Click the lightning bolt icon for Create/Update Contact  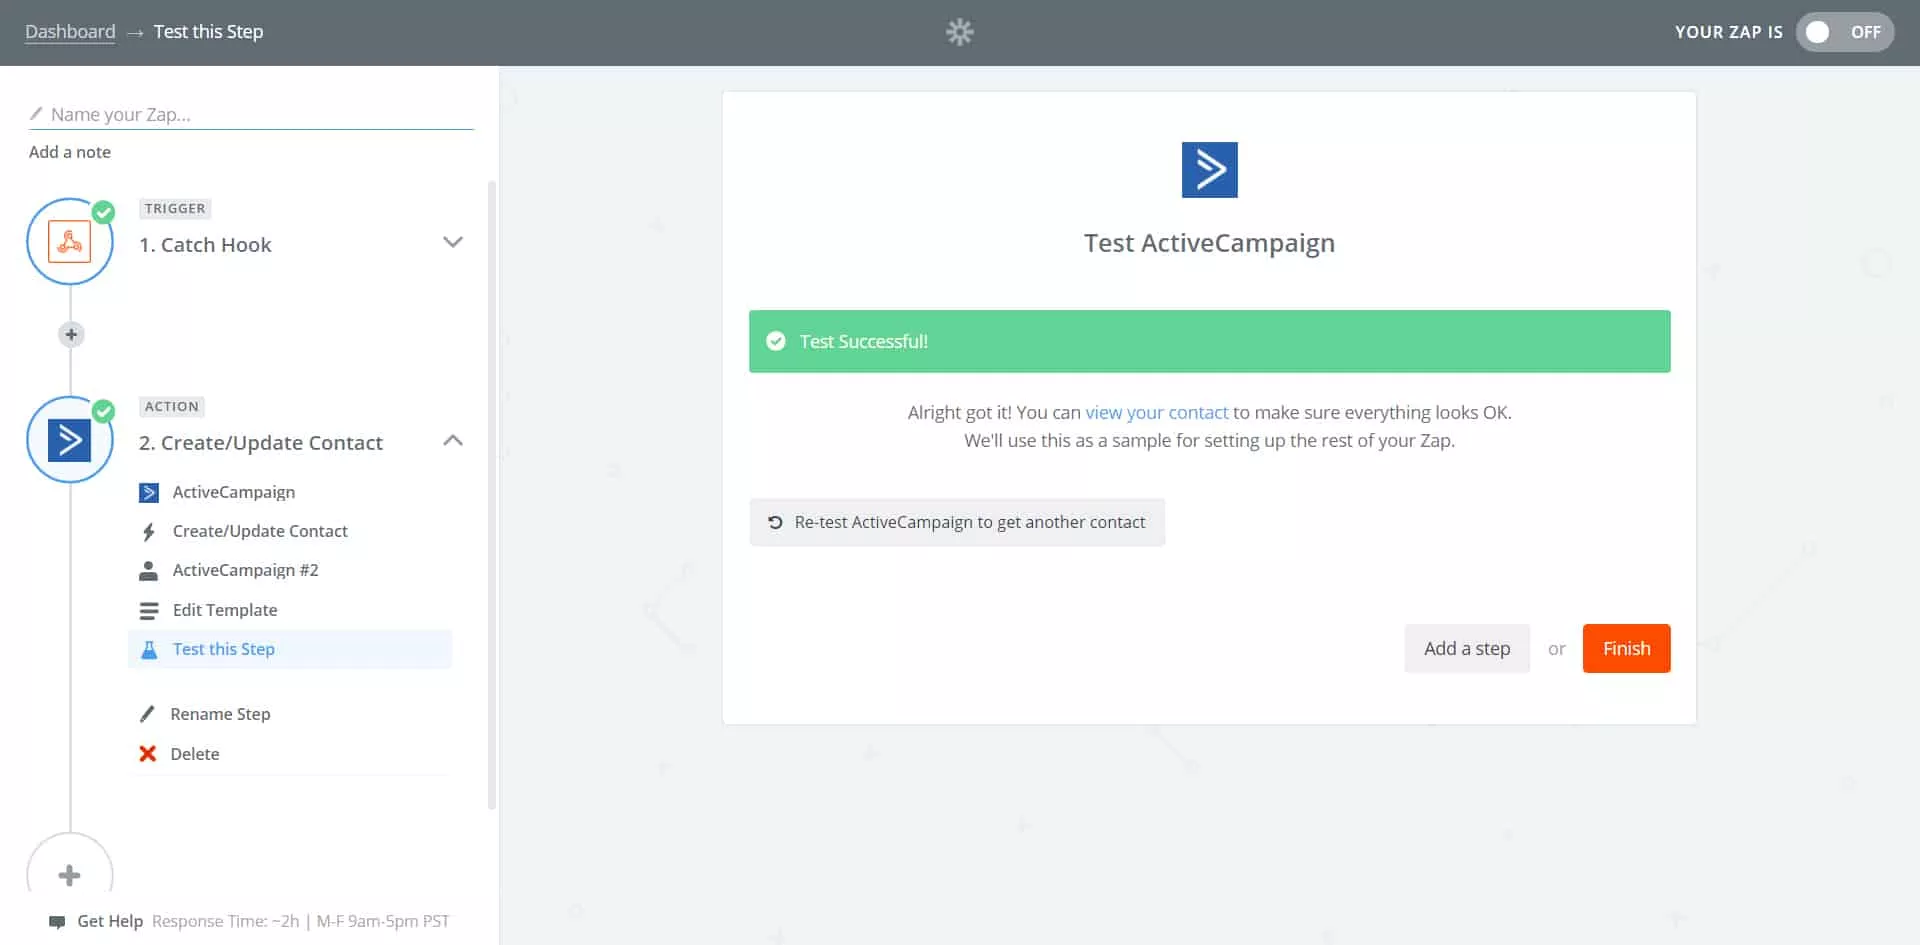pos(149,531)
